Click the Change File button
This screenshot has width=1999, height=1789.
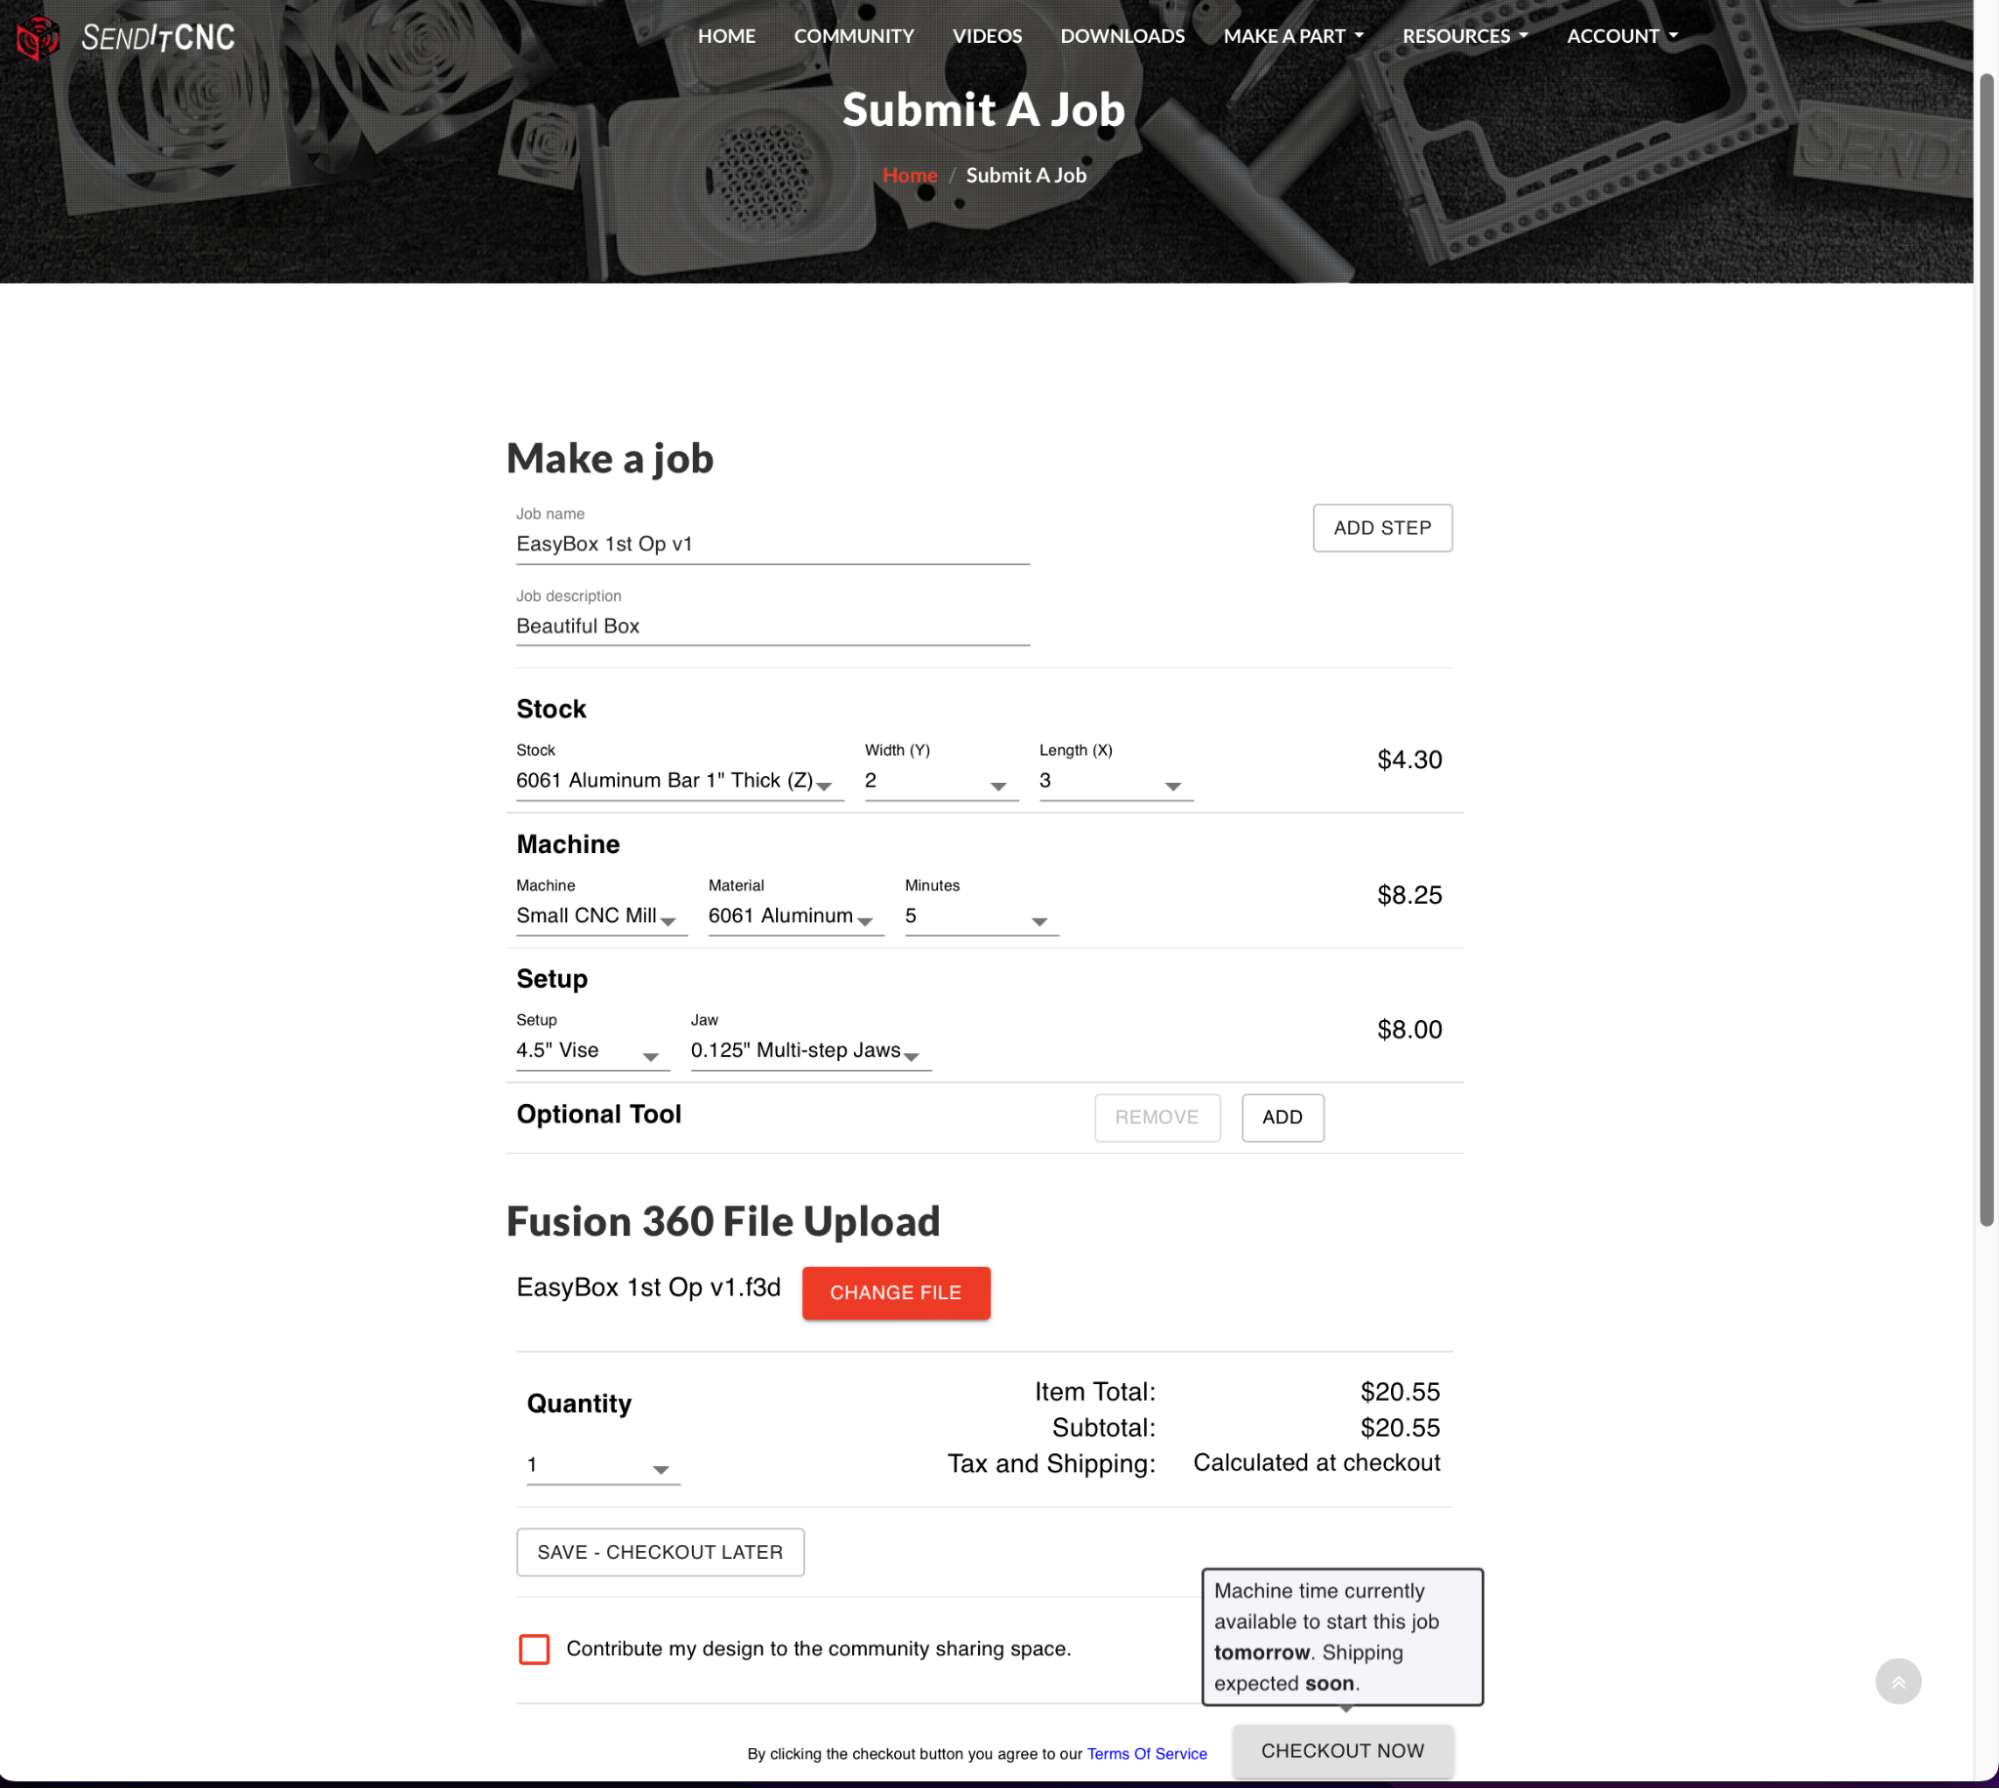895,1293
